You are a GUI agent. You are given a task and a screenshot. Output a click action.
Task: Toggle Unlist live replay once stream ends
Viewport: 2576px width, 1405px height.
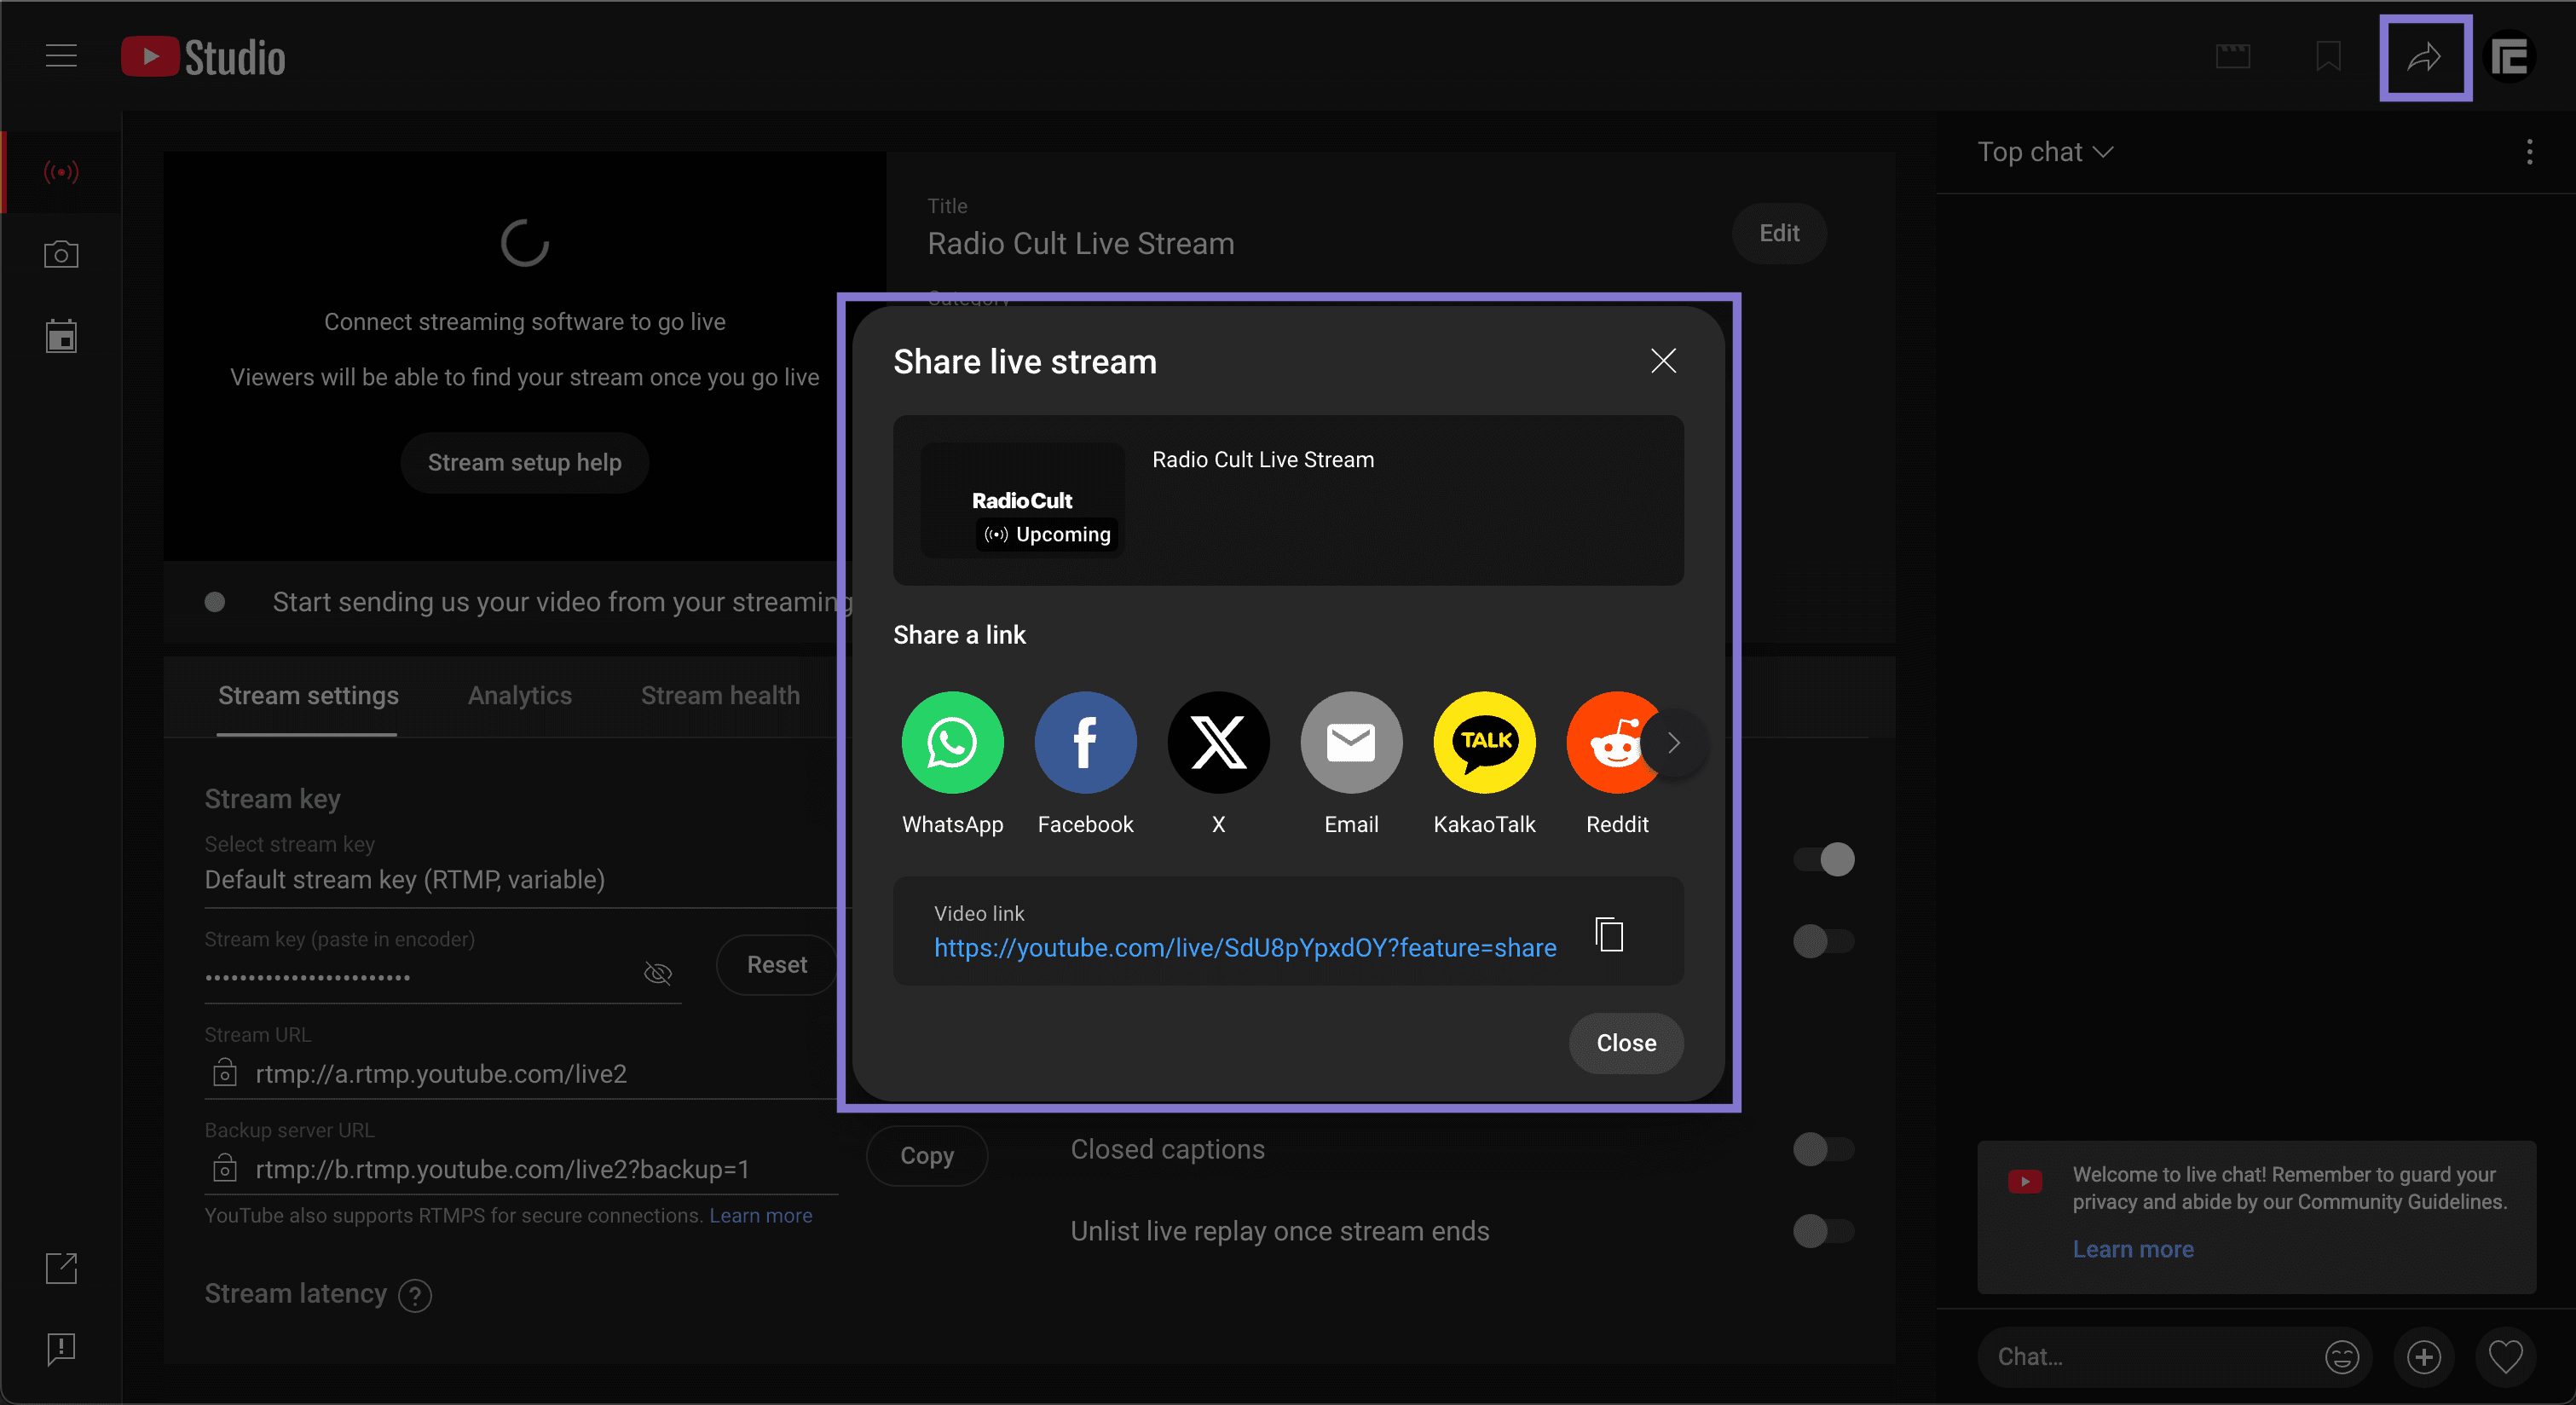(x=1824, y=1231)
